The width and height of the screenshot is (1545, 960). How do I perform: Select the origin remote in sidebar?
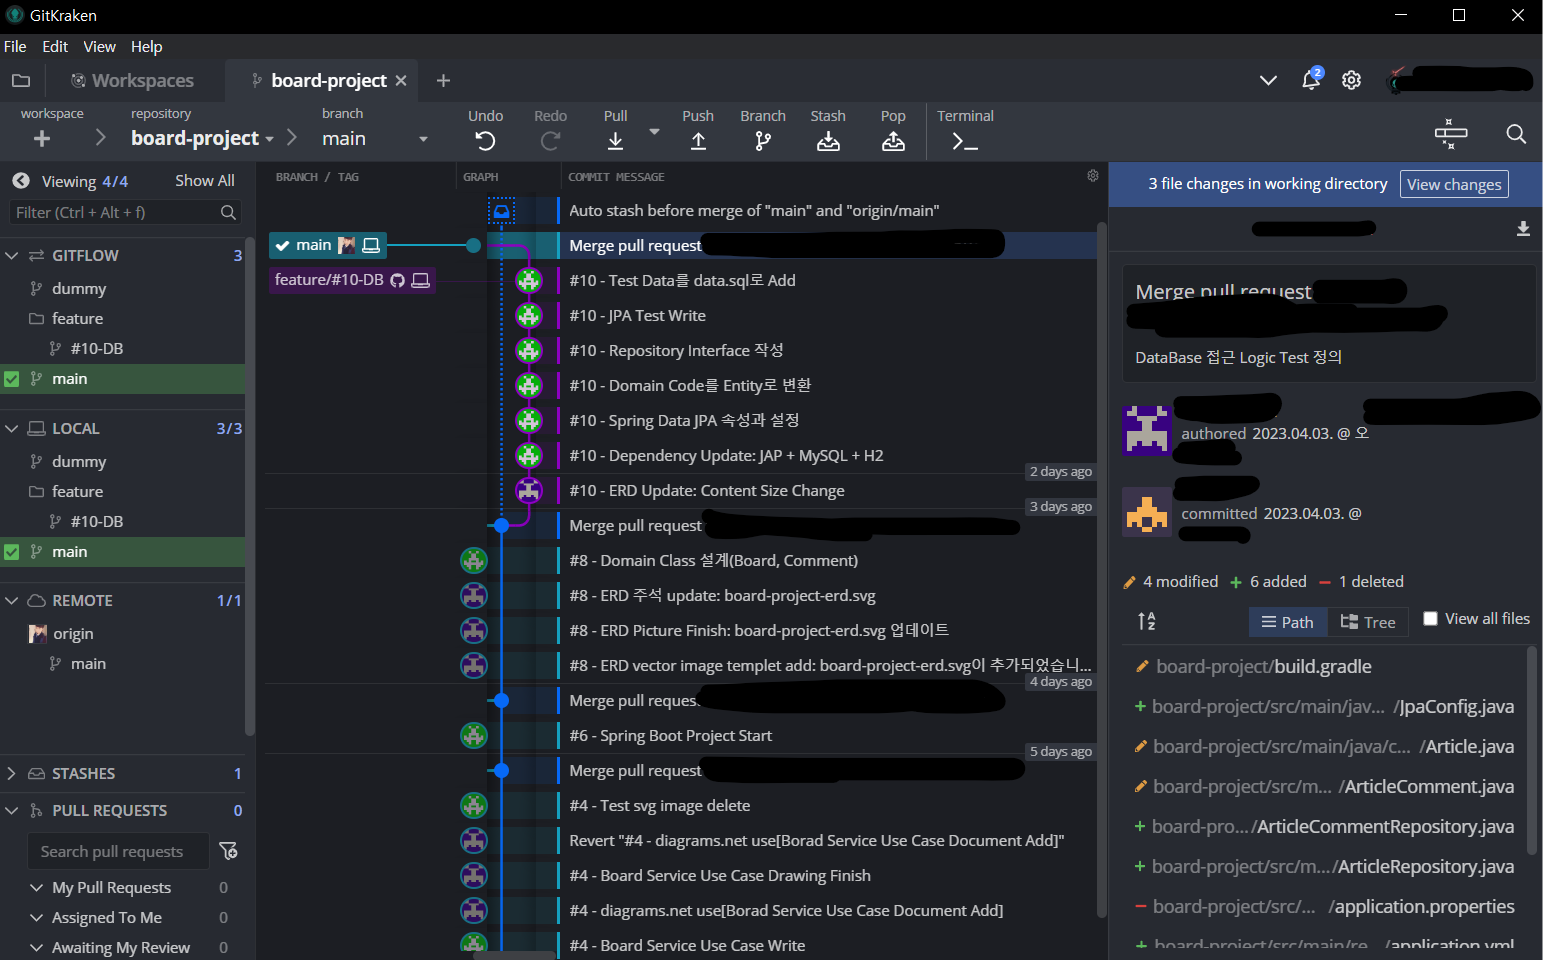click(x=73, y=634)
